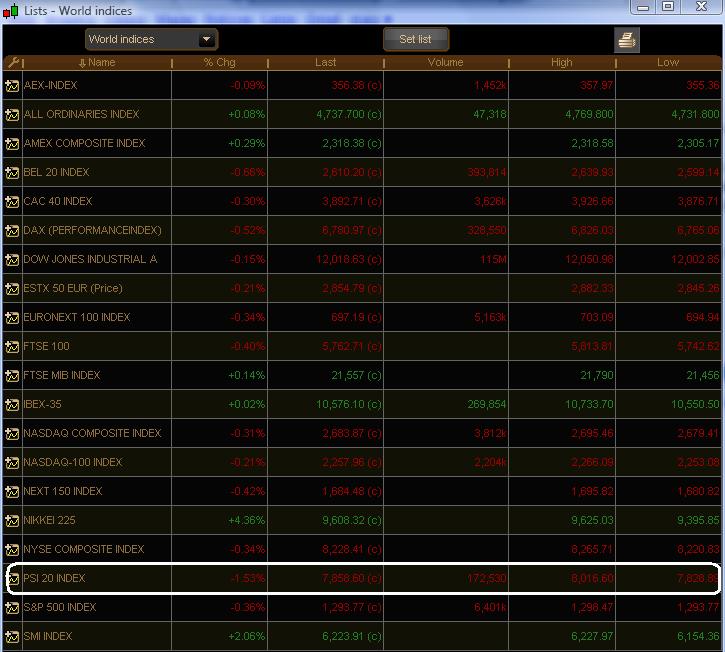
Task: Sort by % Chg column header
Action: tap(220, 62)
